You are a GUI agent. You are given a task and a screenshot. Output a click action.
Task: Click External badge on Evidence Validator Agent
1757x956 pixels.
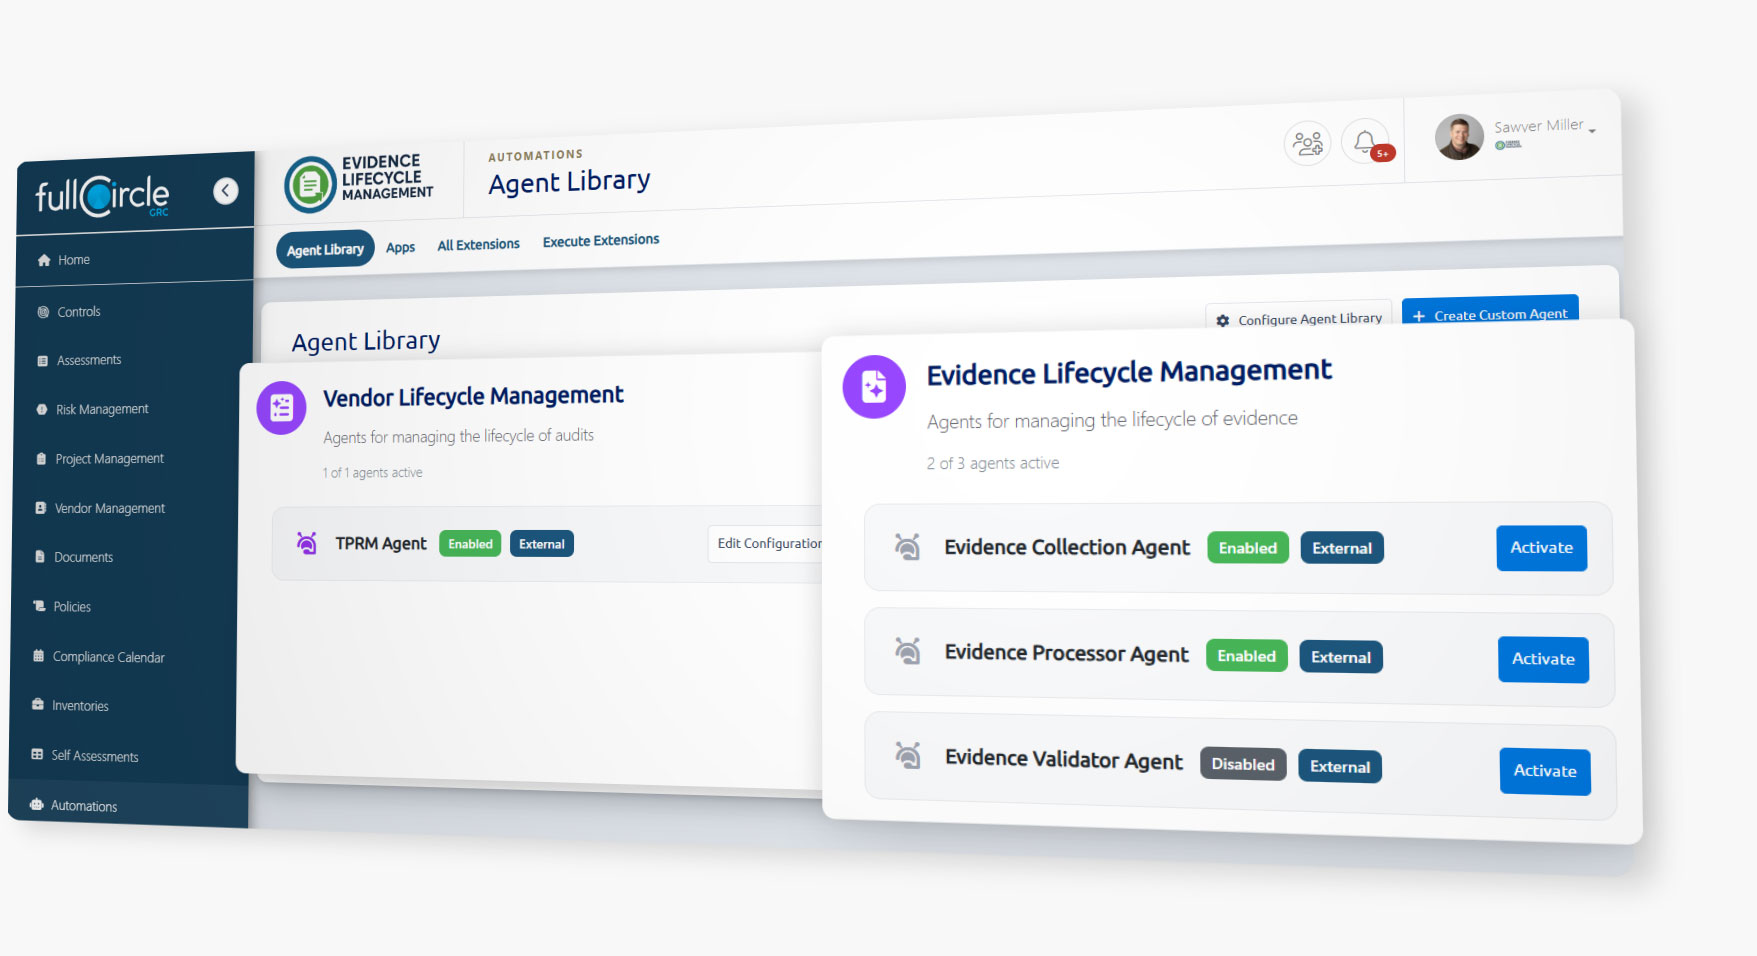coord(1340,766)
